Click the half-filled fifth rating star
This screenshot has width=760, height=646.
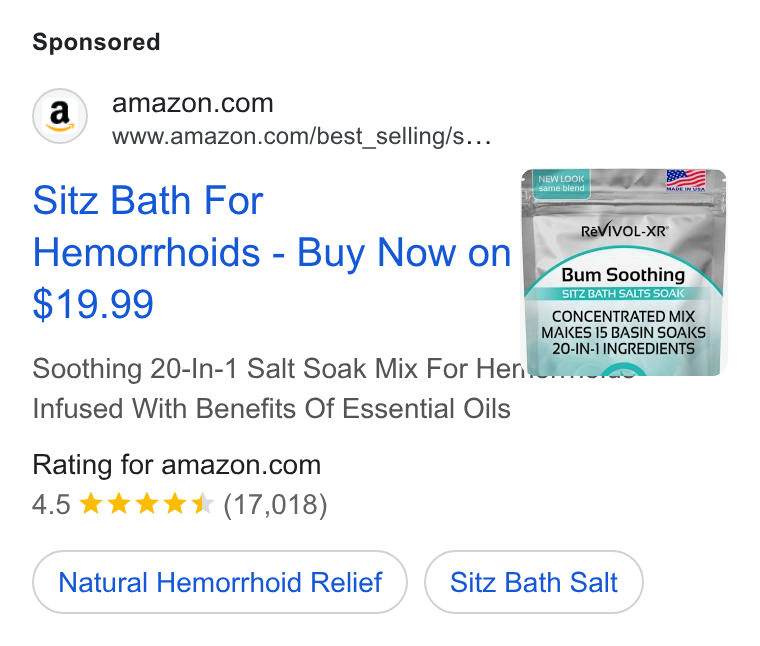[203, 504]
